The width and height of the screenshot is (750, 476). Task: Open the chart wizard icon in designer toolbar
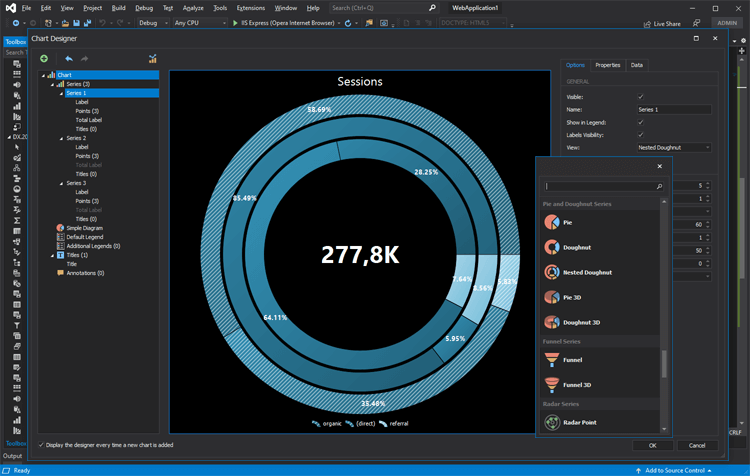(152, 59)
